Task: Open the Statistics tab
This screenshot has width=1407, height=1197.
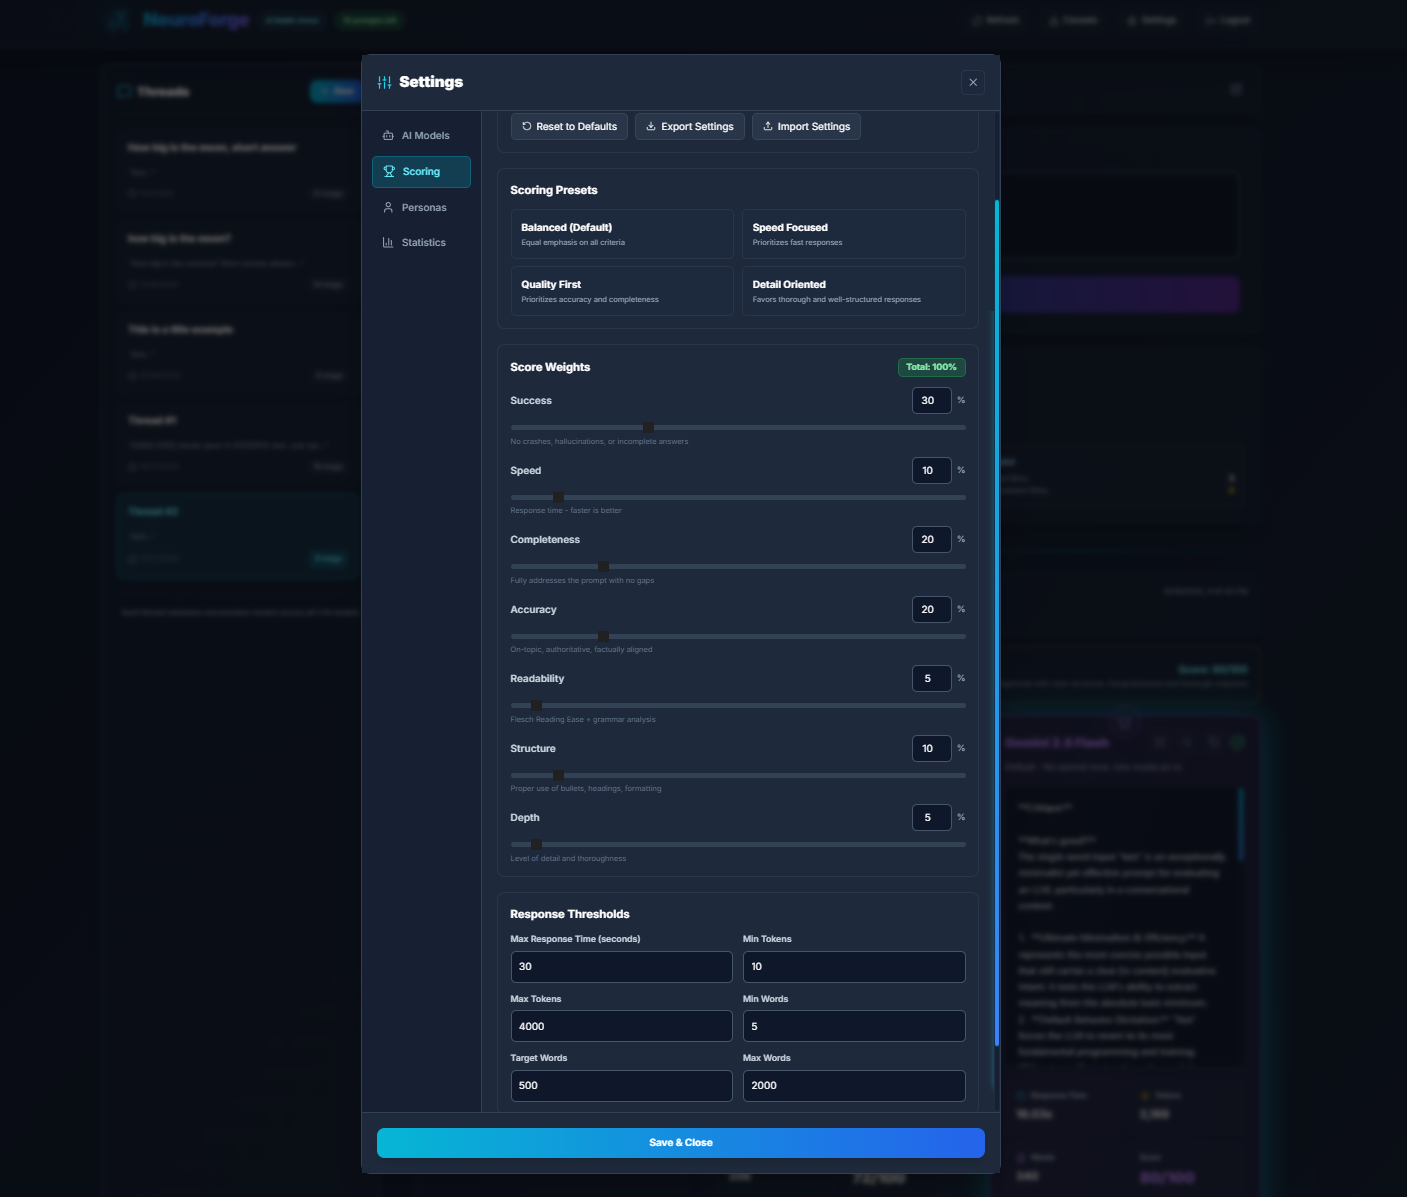Action: pos(421,243)
